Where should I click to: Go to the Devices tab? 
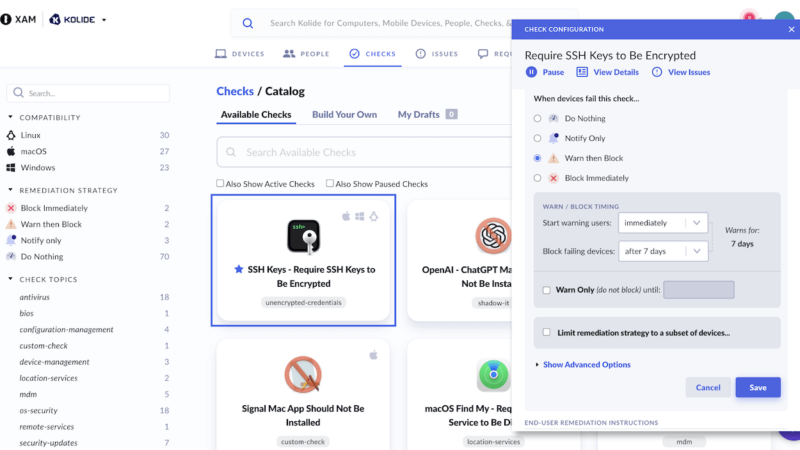tap(239, 54)
